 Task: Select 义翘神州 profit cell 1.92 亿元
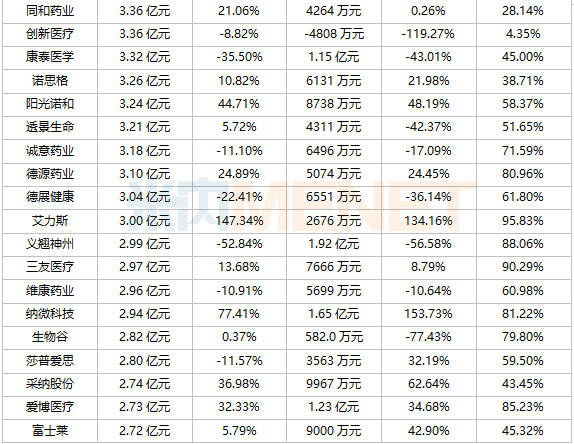[x=334, y=244]
